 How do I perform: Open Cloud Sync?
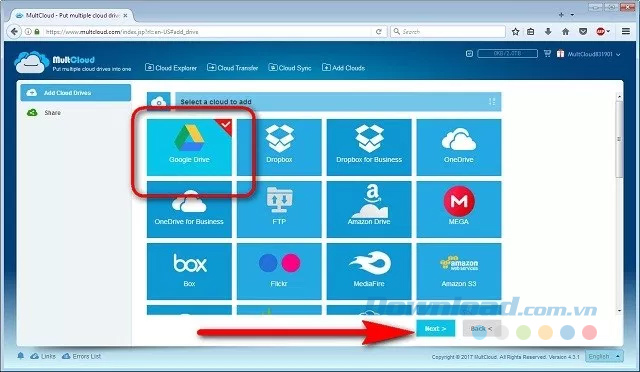point(290,68)
